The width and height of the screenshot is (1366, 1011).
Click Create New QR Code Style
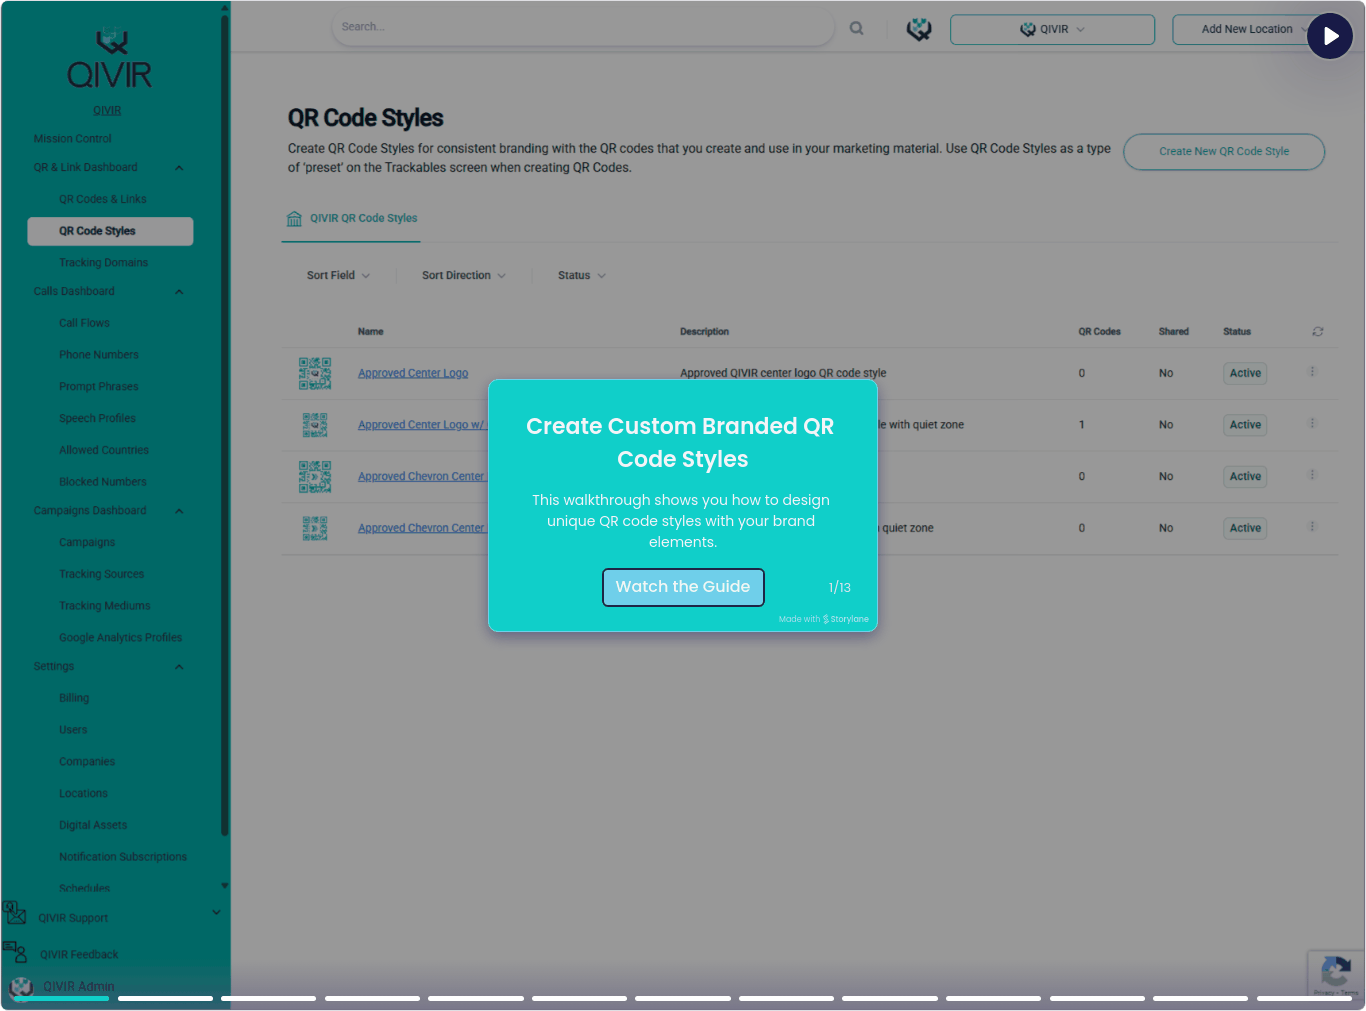point(1224,152)
